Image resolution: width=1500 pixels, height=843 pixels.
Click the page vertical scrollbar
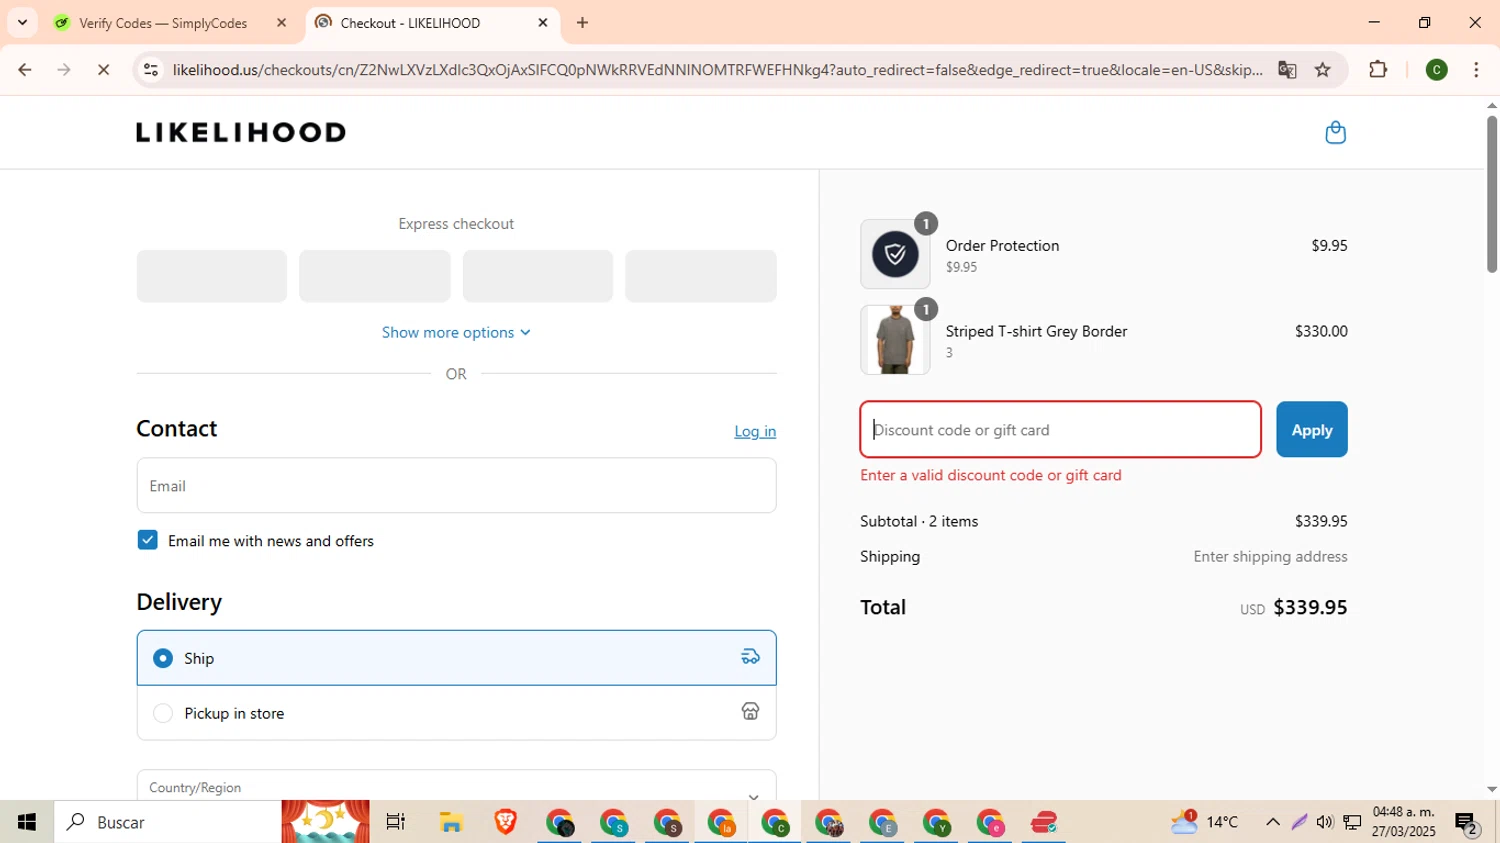click(x=1491, y=195)
